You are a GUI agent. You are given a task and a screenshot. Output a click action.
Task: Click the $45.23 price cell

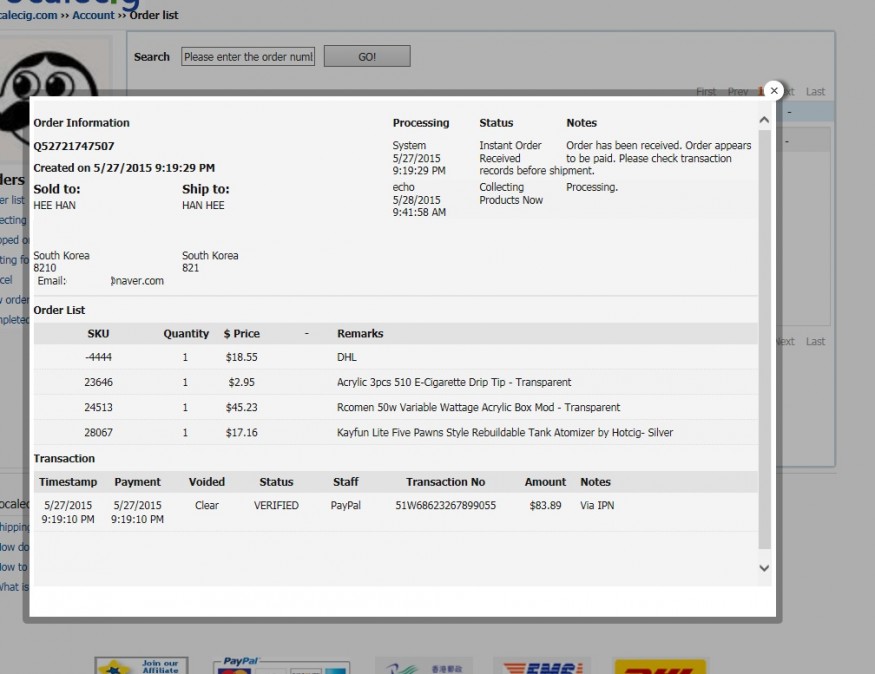coord(242,407)
